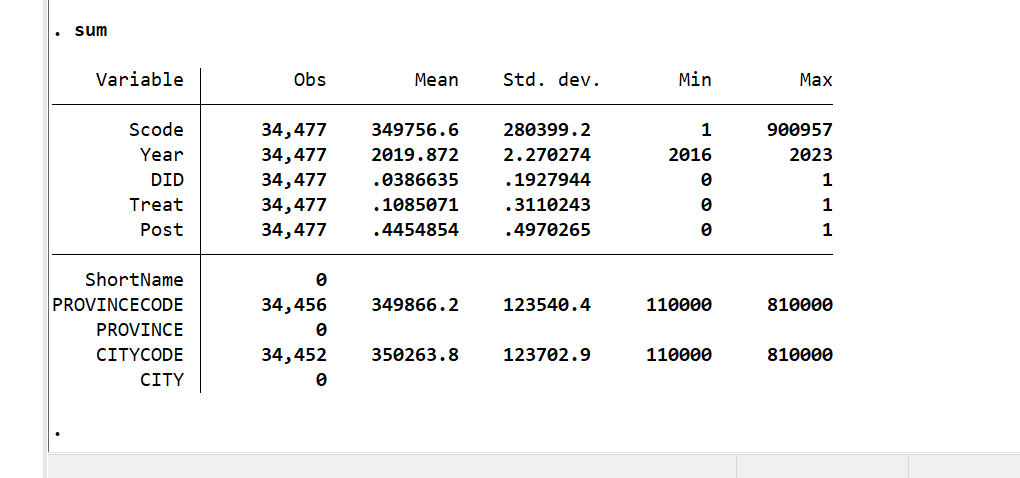The width and height of the screenshot is (1020, 478).
Task: Select PROVINCECODE mean 349866.2
Action: click(415, 305)
